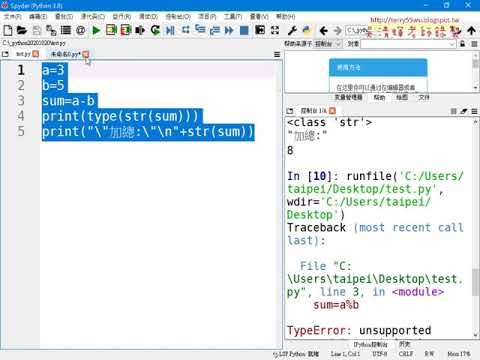Start debugging the file
This screenshot has width=480, height=360.
170,30
